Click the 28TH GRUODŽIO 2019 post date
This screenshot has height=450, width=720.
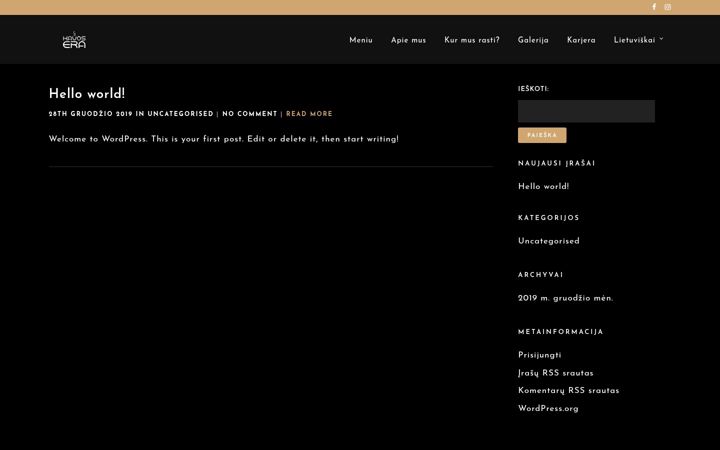(x=90, y=114)
